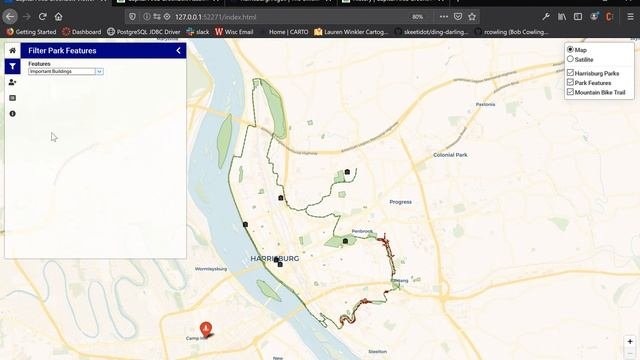Save page to Pocket
Image resolution: width=640 pixels, height=360 pixels.
pyautogui.click(x=458, y=17)
